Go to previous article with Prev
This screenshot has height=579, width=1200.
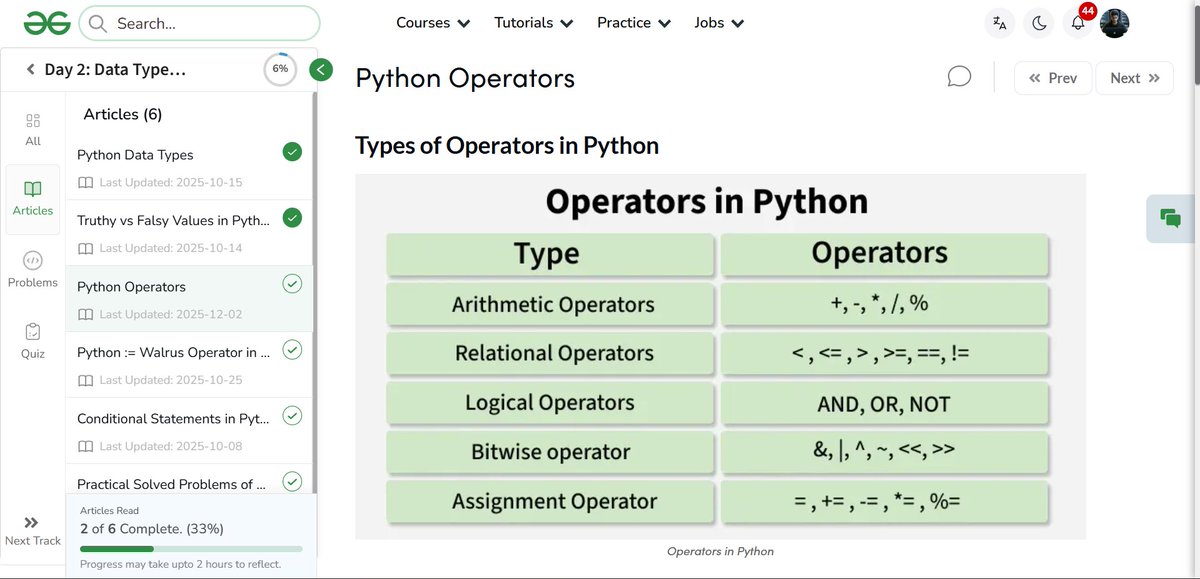(1053, 78)
